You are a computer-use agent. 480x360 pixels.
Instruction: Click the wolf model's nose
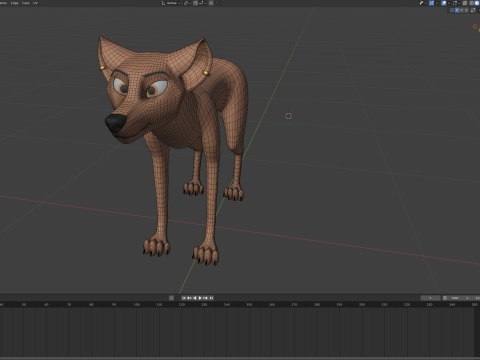pyautogui.click(x=116, y=123)
